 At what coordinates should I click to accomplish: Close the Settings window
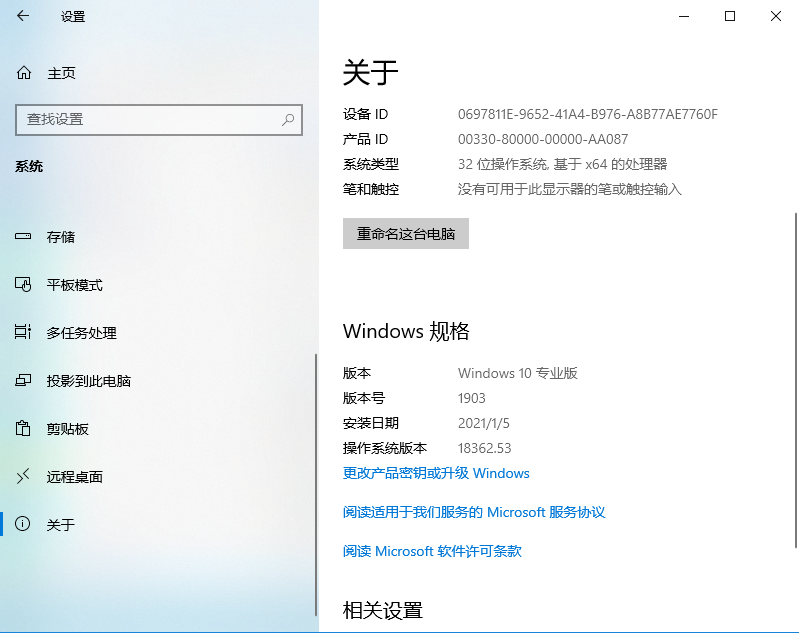pyautogui.click(x=776, y=16)
